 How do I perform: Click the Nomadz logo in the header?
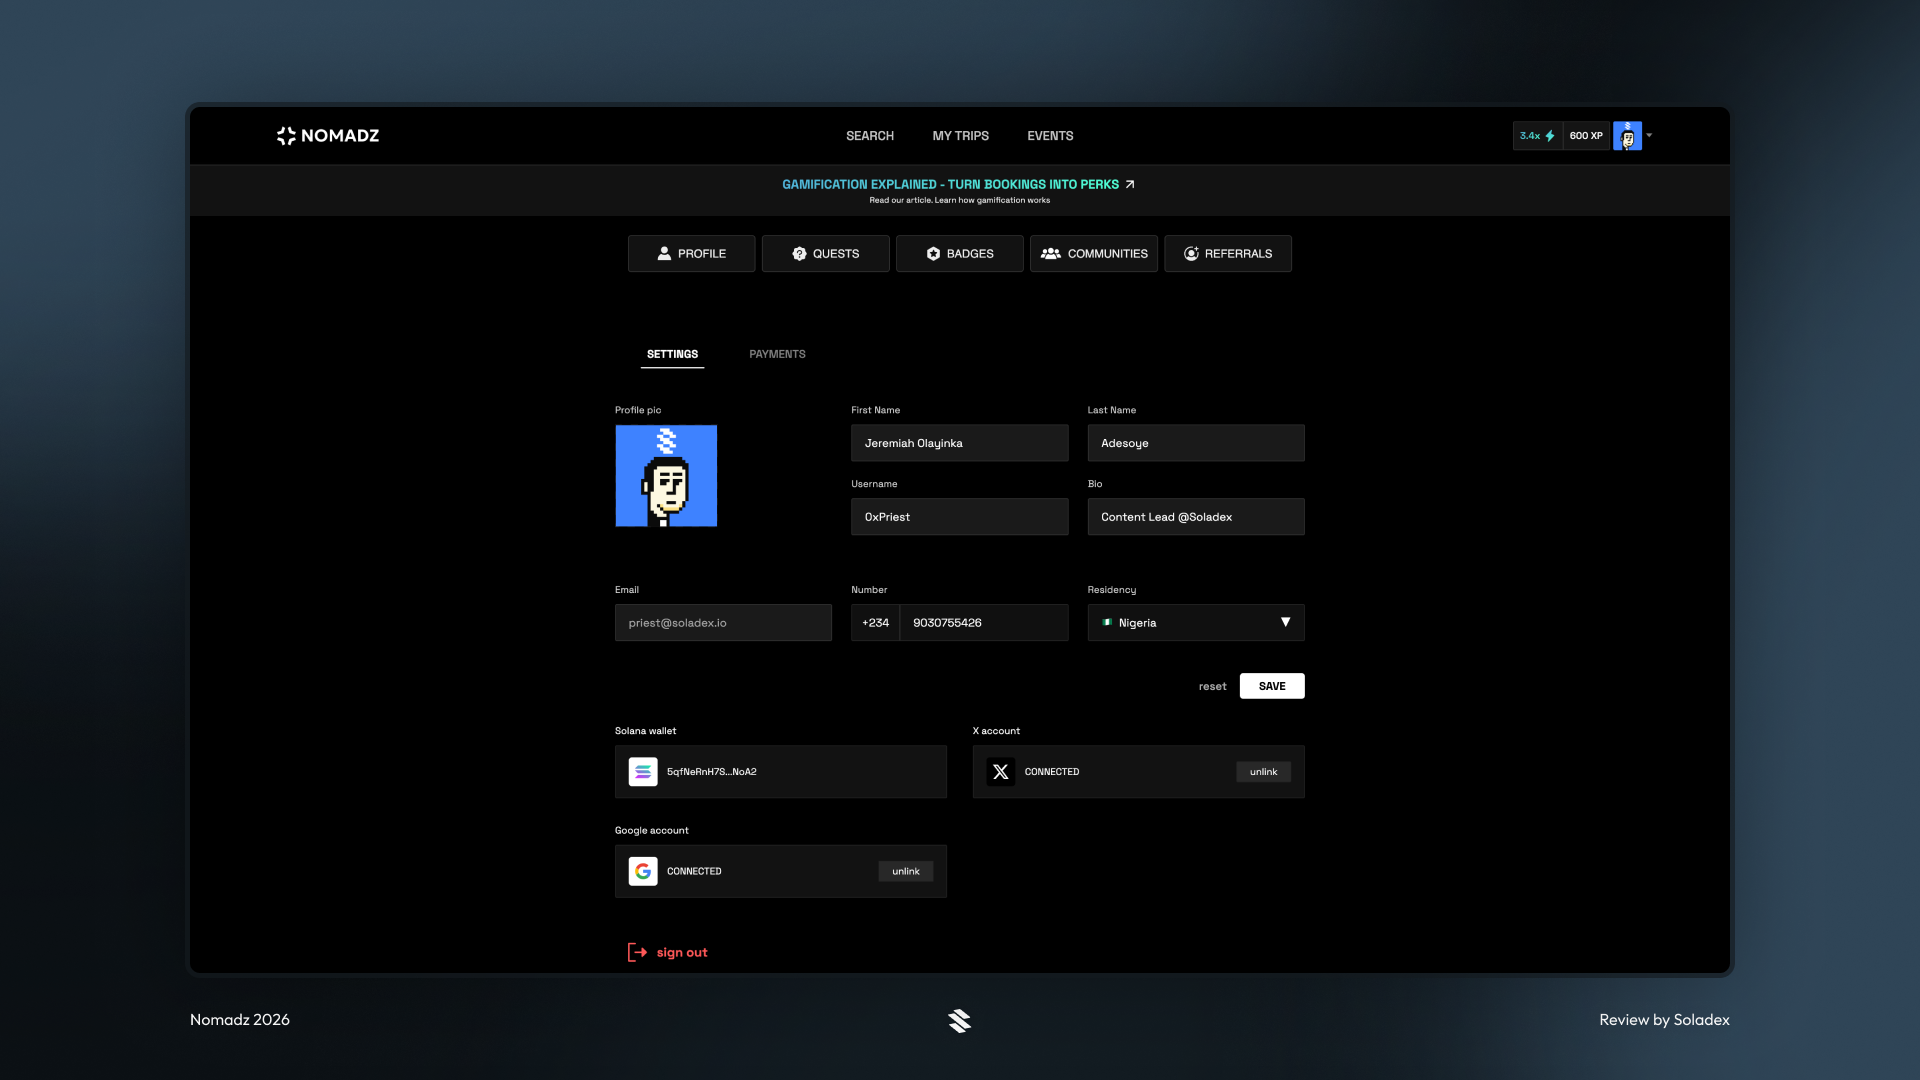tap(327, 136)
